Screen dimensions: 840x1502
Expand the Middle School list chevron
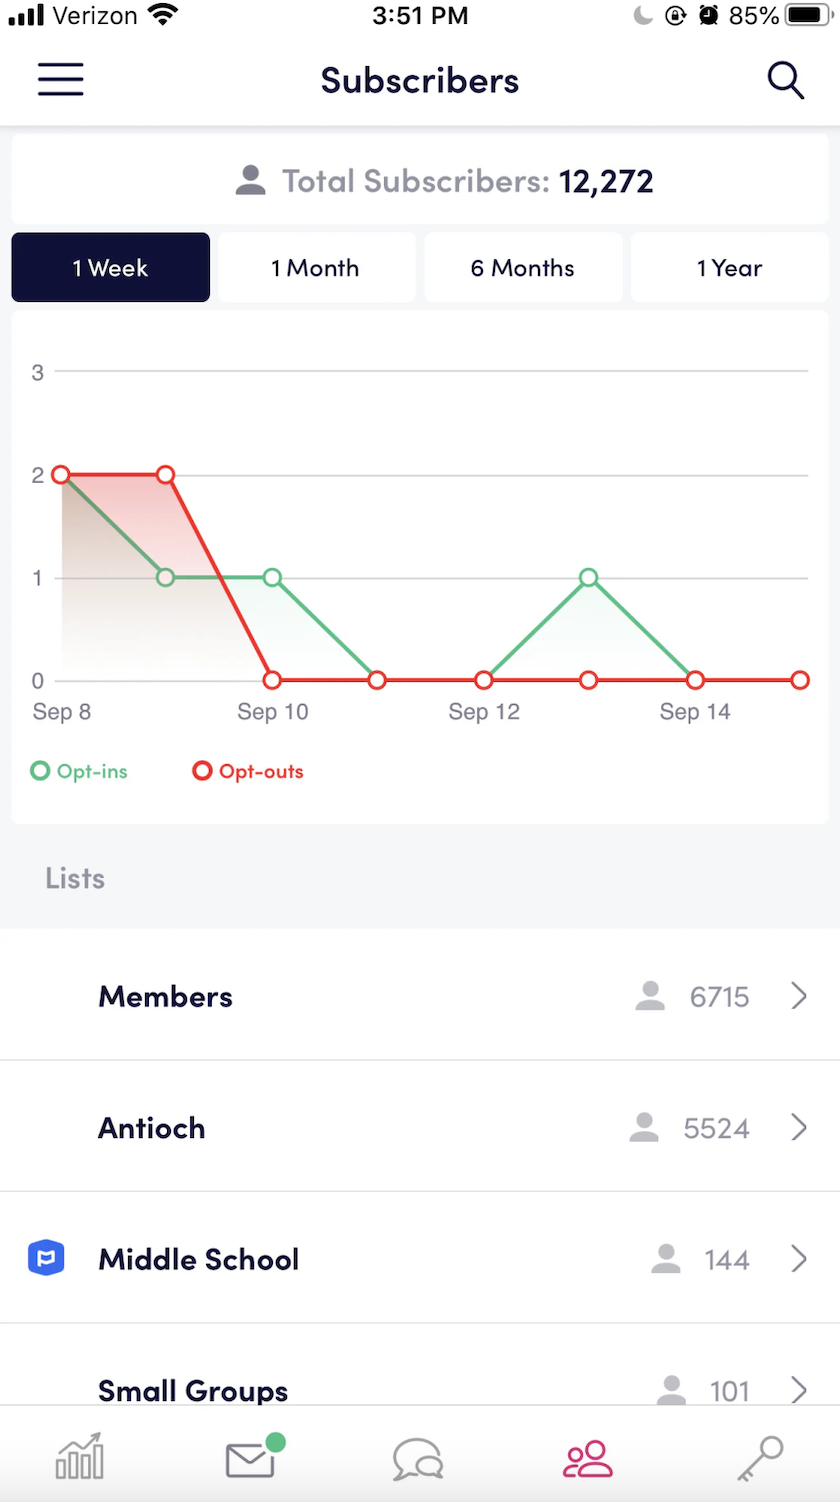tap(798, 1259)
